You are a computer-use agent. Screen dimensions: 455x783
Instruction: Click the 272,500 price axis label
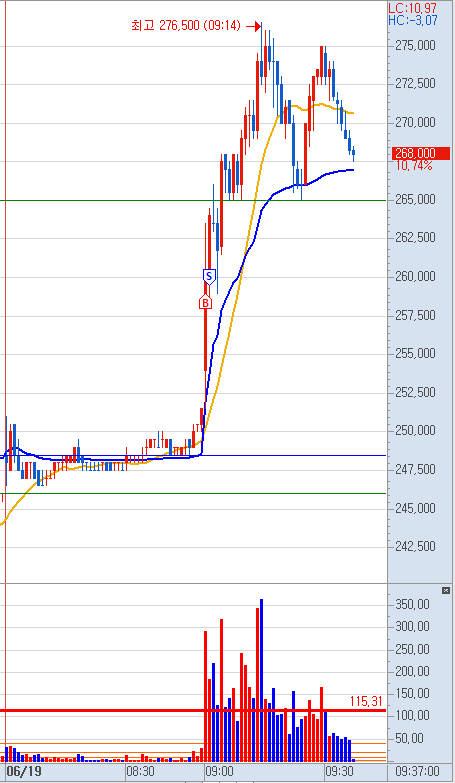(x=415, y=83)
